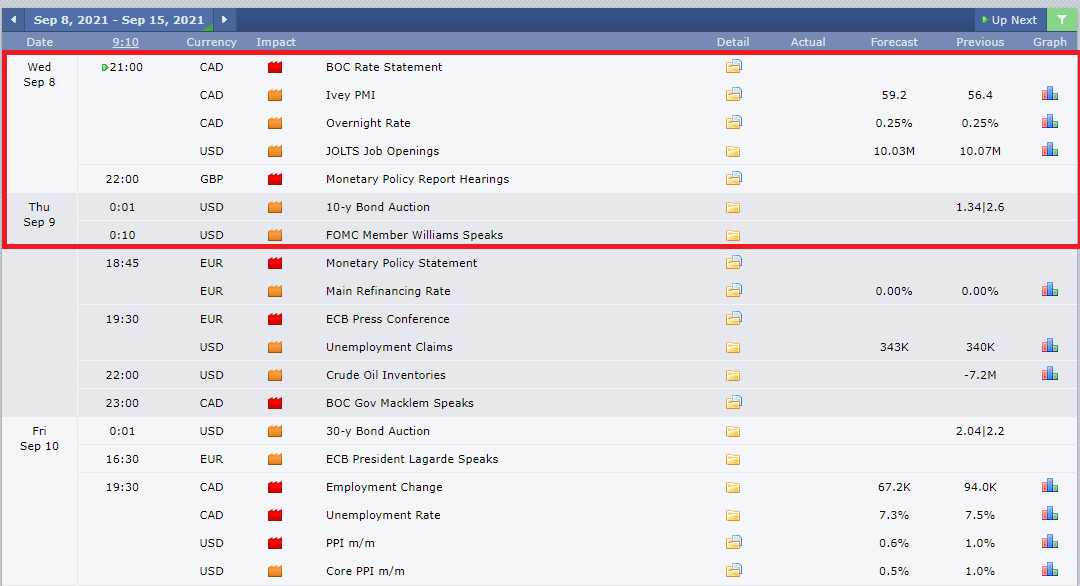Viewport: 1080px width, 586px height.
Task: Select the Employment Change event name
Action: [x=384, y=487]
